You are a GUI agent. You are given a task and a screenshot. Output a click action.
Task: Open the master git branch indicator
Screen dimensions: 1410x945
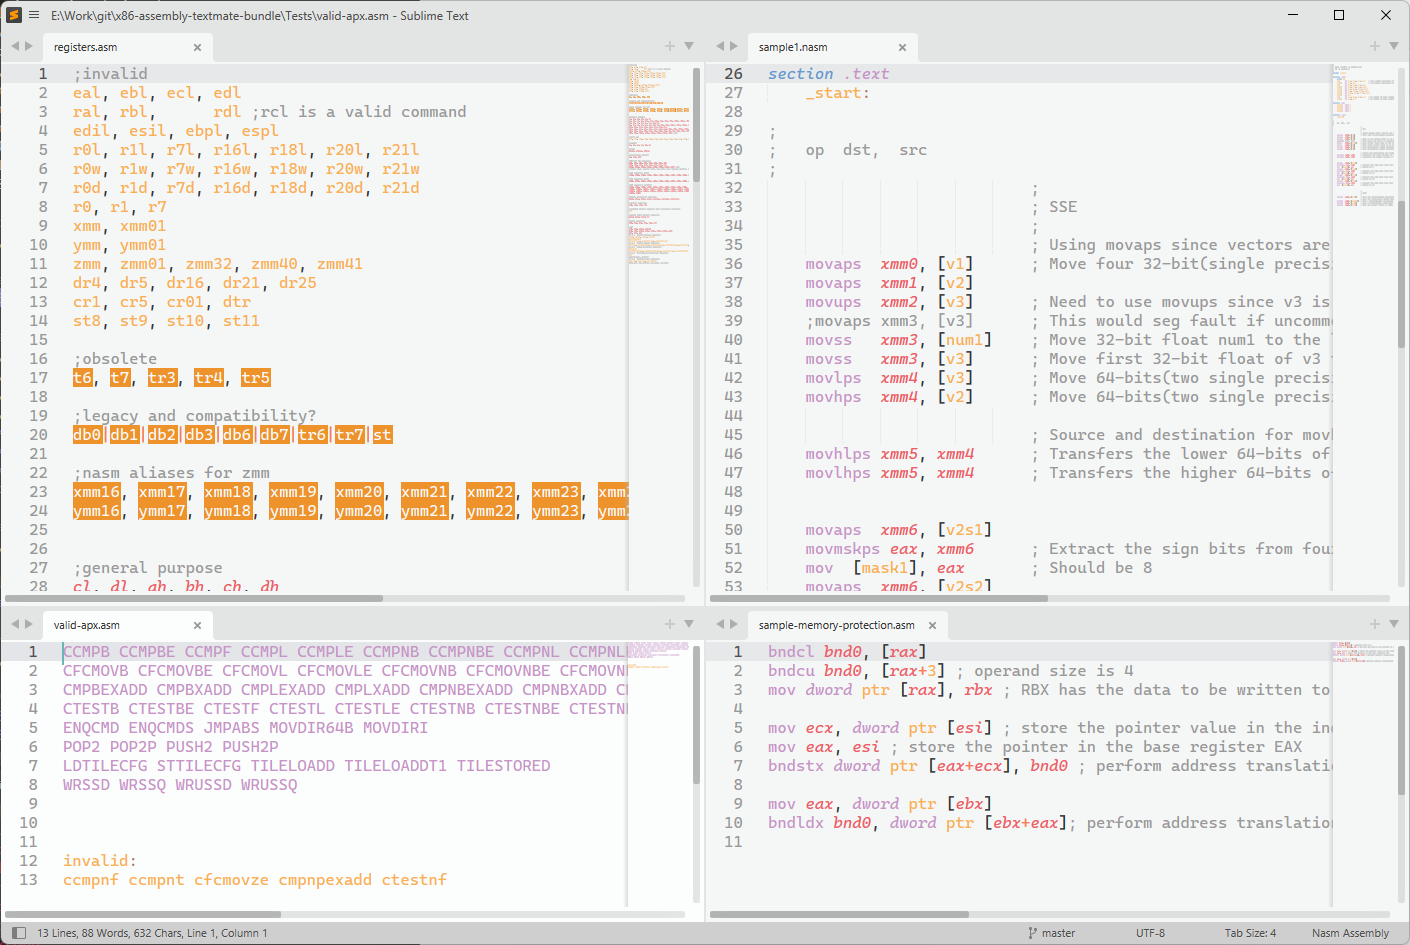1052,933
